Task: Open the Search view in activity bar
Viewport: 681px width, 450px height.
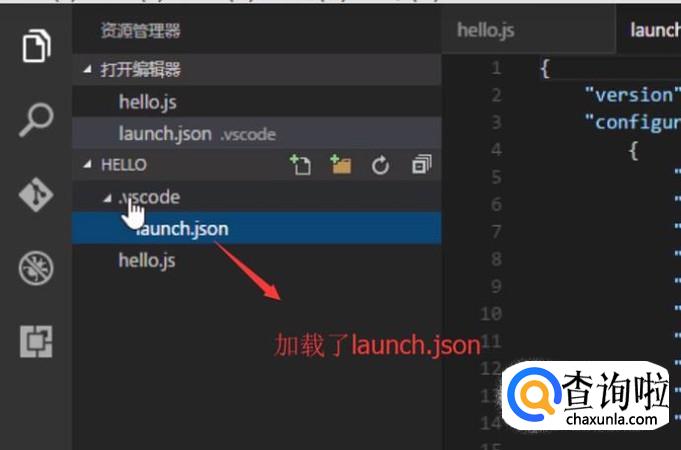Action: tap(36, 119)
